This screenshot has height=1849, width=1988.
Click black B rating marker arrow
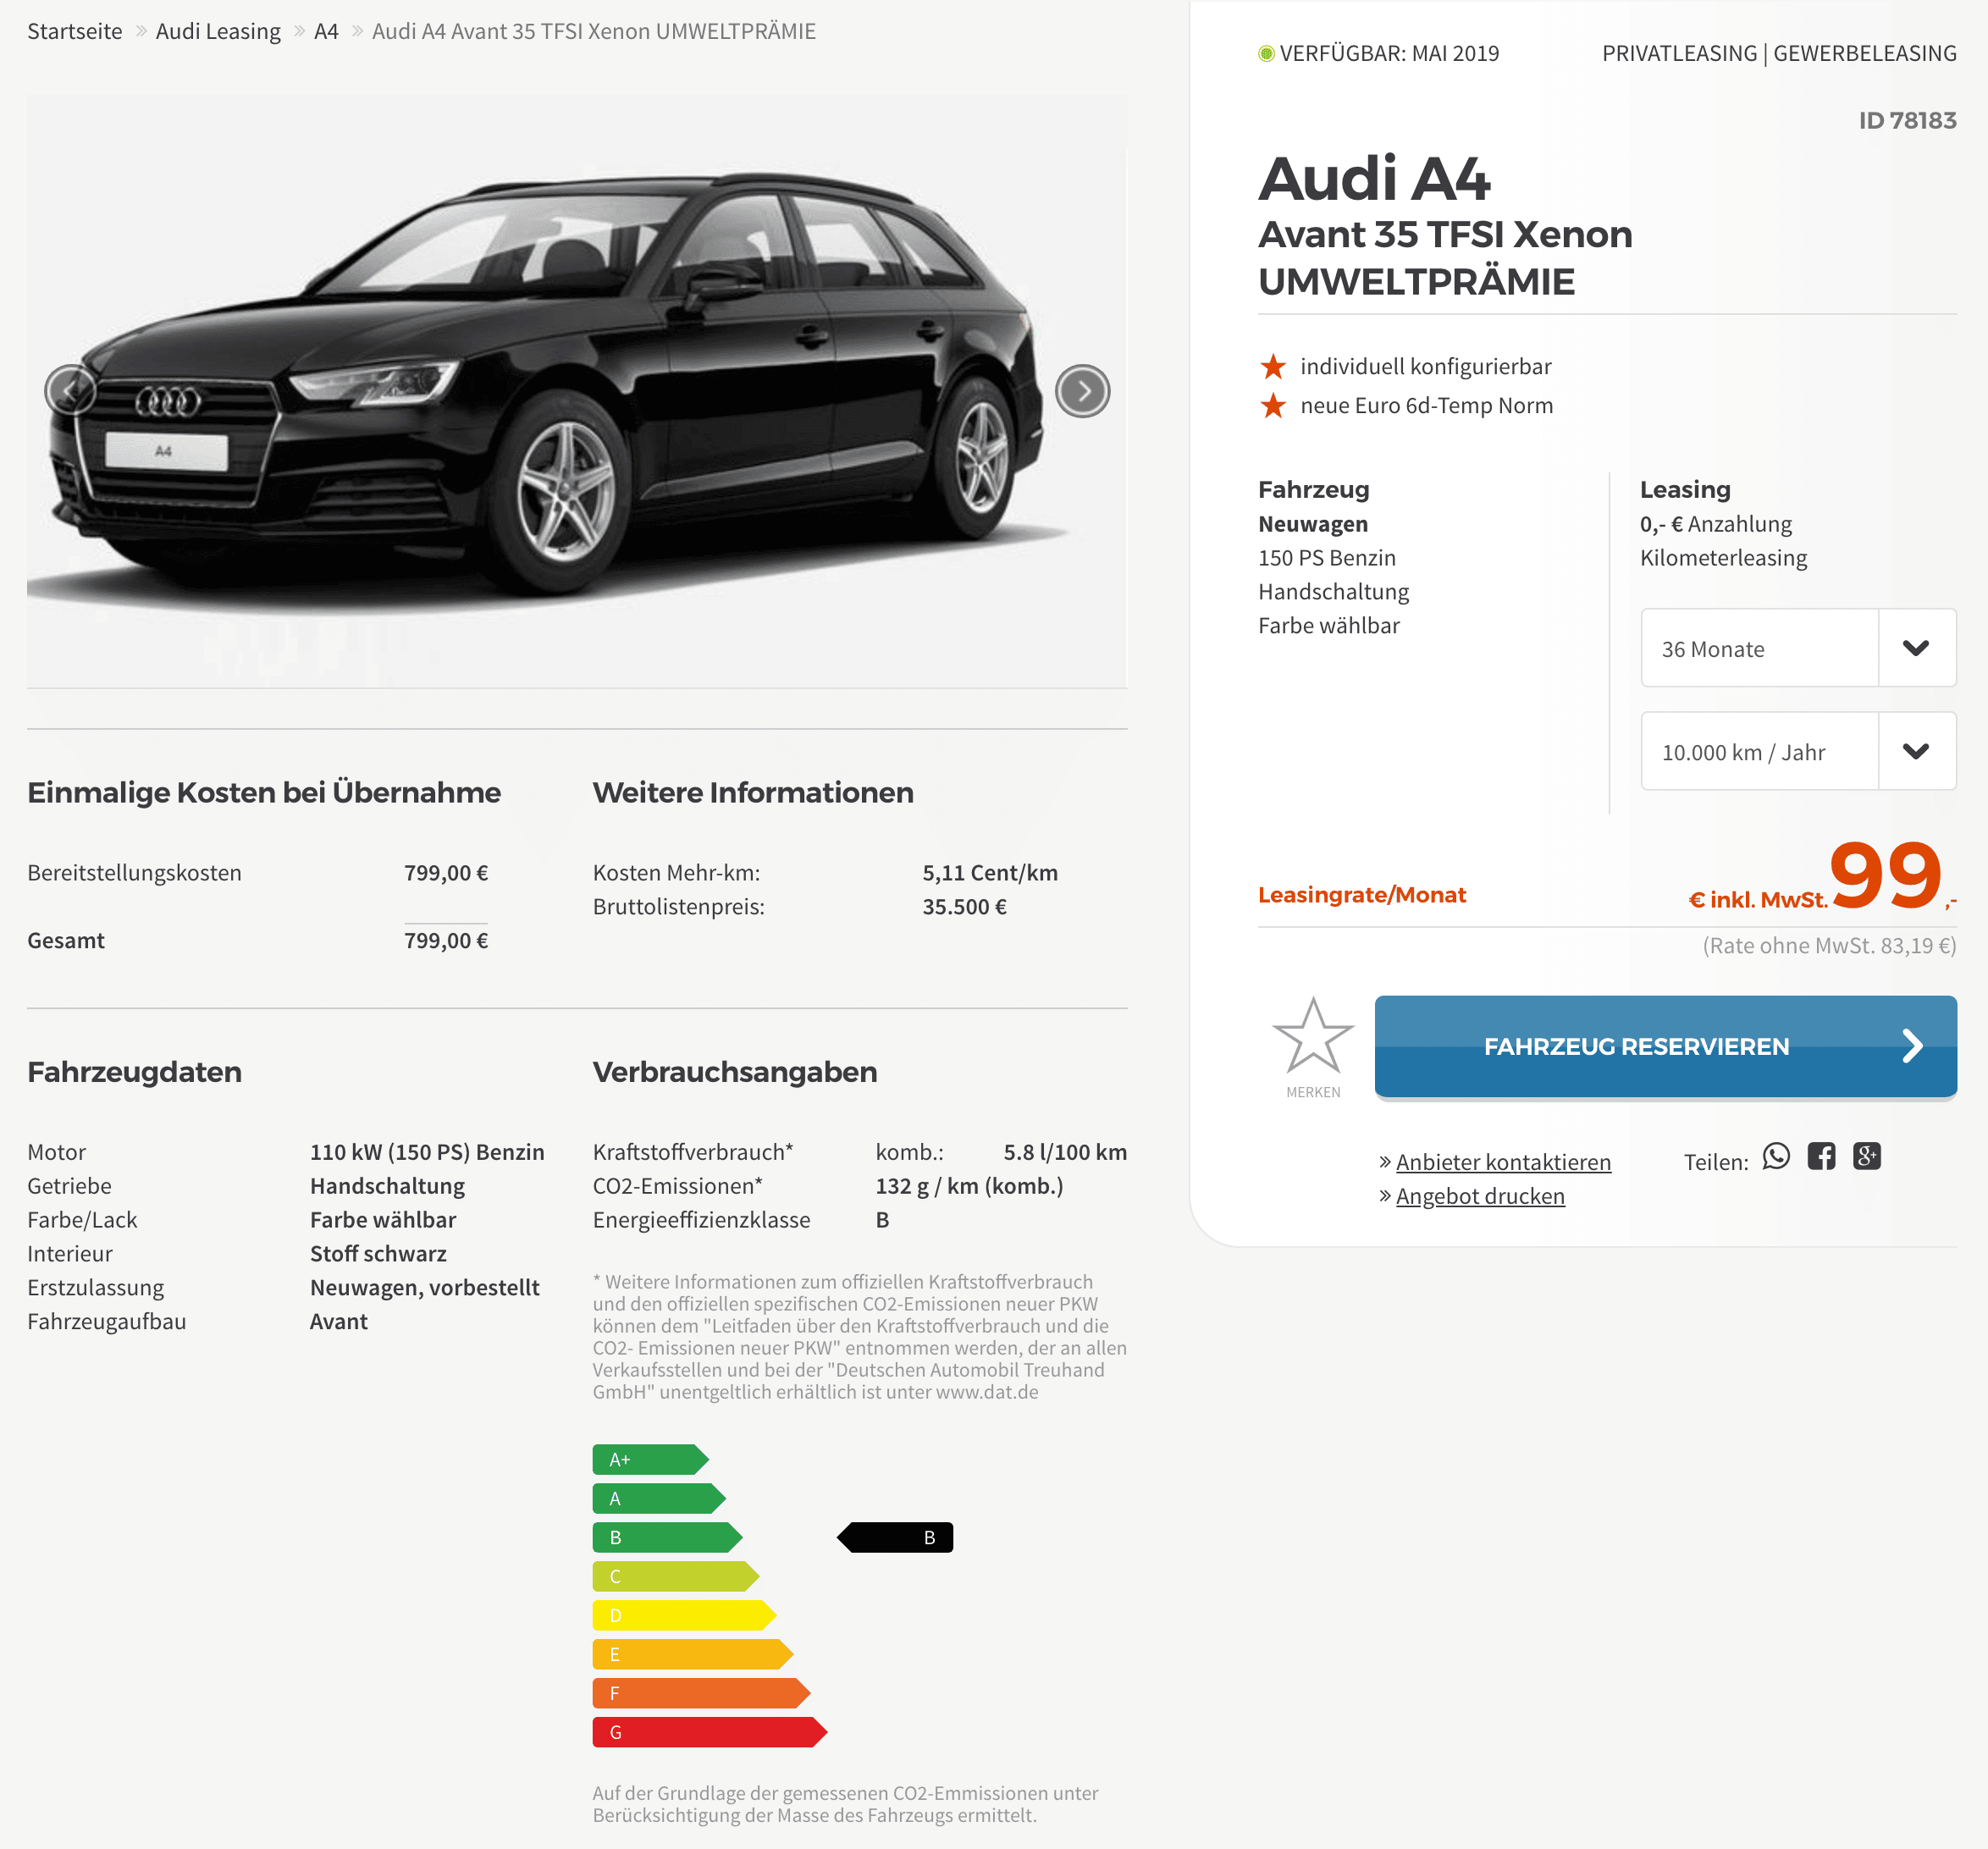click(x=895, y=1538)
